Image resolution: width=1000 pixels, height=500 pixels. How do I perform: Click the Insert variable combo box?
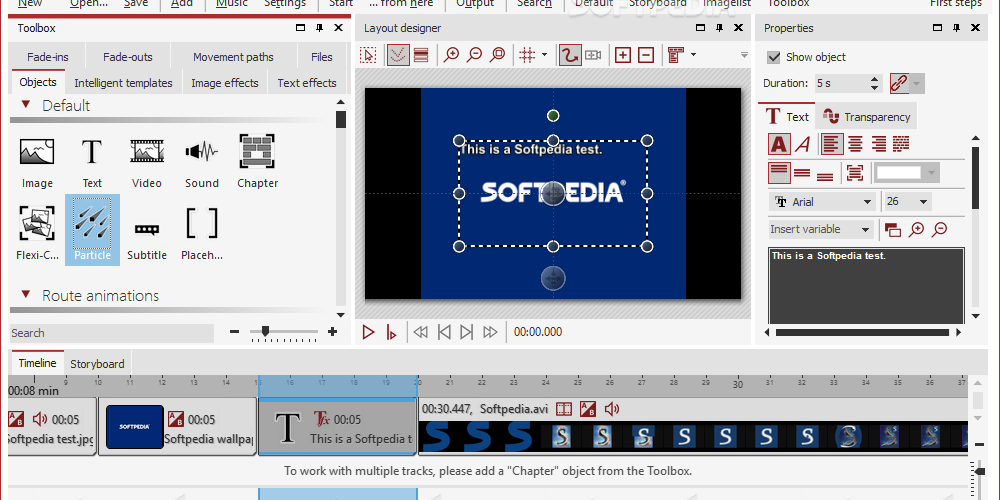[x=821, y=229]
